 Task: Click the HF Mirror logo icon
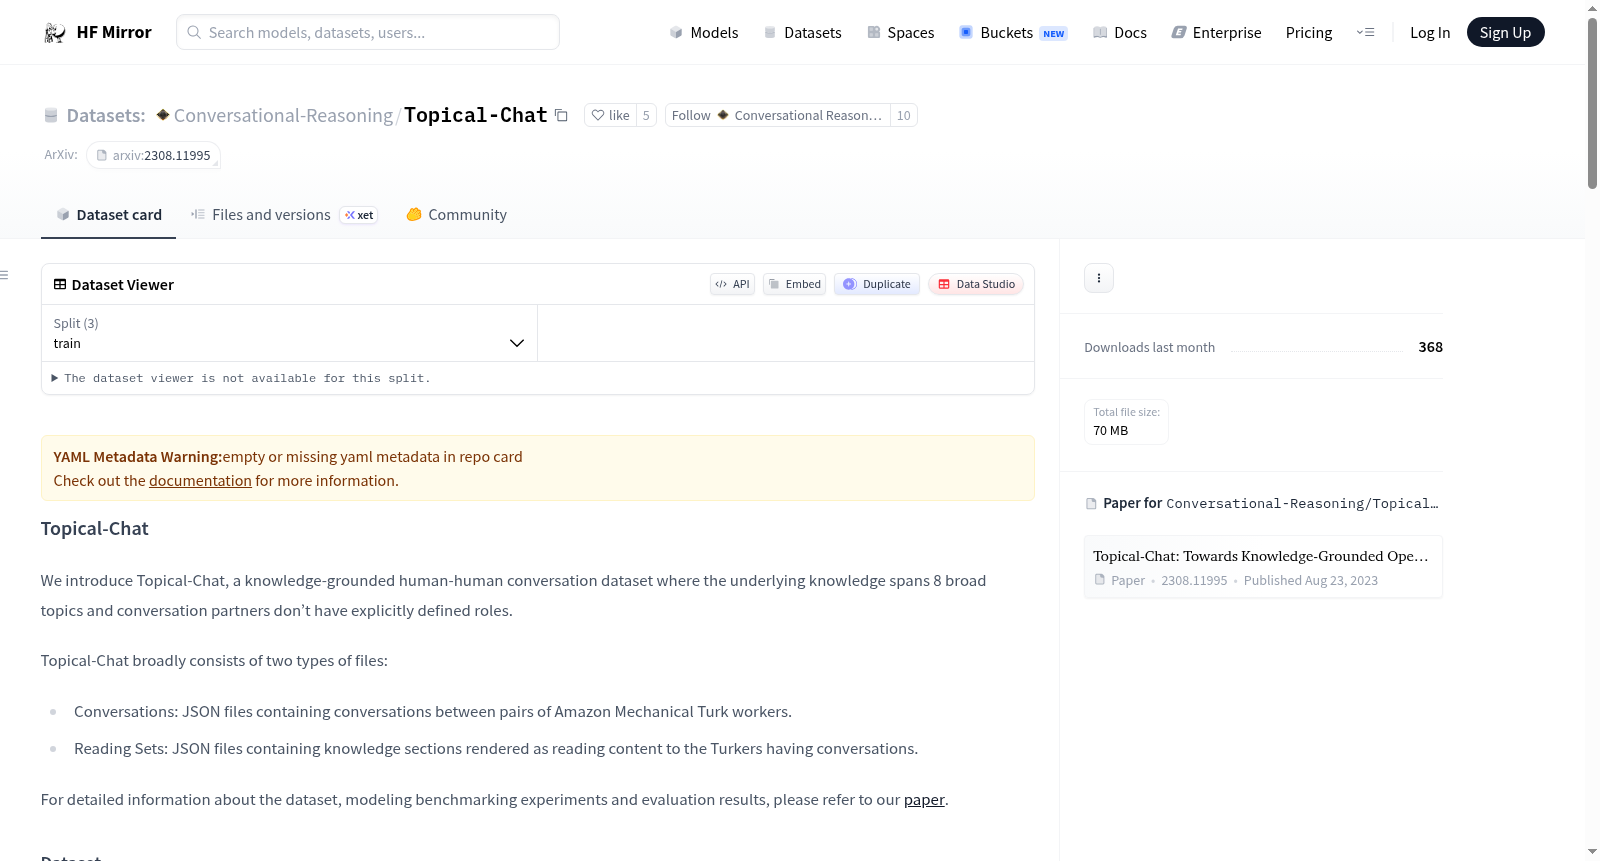55,33
